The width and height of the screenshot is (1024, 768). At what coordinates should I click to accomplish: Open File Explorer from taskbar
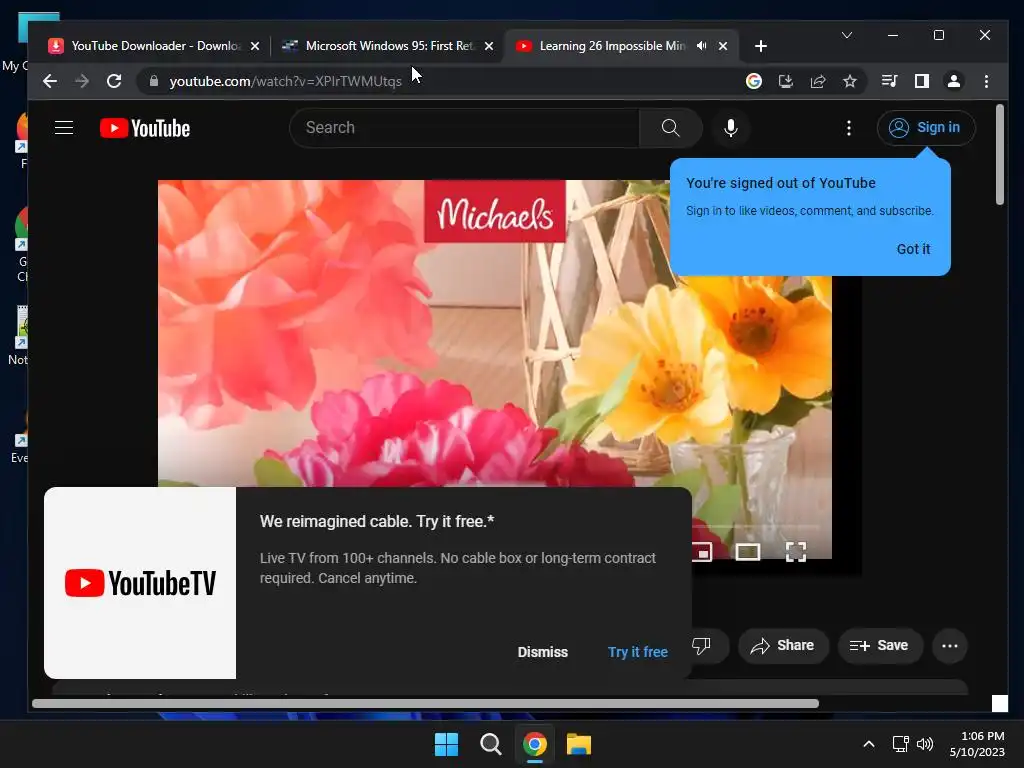579,744
